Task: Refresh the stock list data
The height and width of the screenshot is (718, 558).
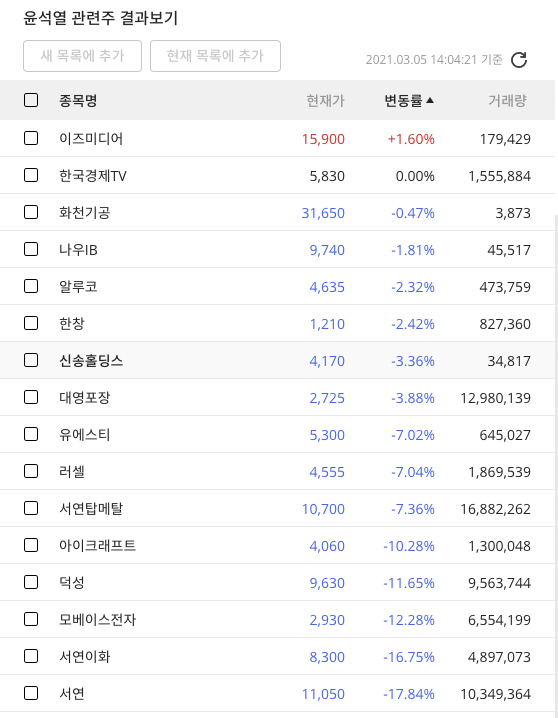Action: (519, 60)
